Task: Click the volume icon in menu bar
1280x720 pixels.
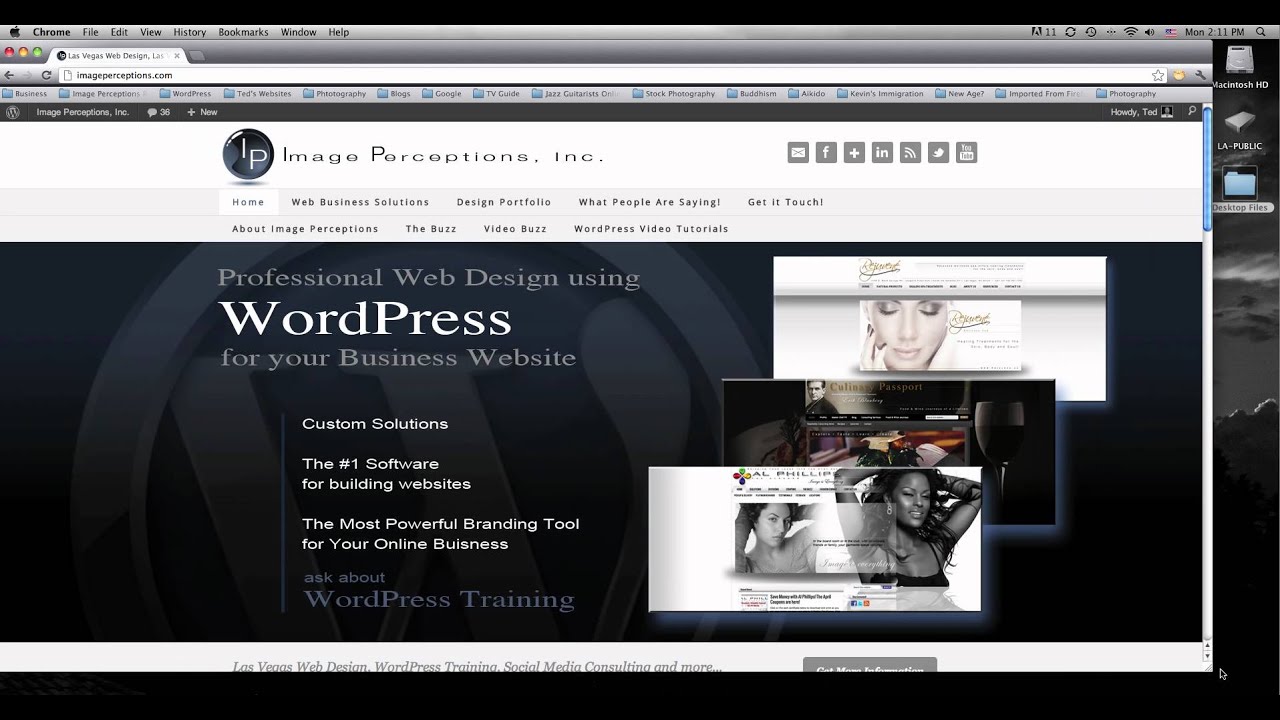Action: click(1149, 32)
